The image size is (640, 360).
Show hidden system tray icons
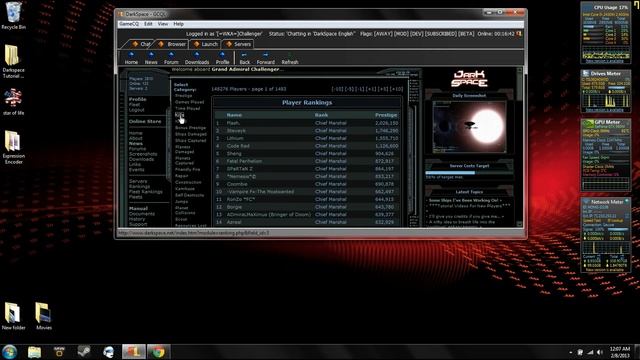click(x=571, y=352)
